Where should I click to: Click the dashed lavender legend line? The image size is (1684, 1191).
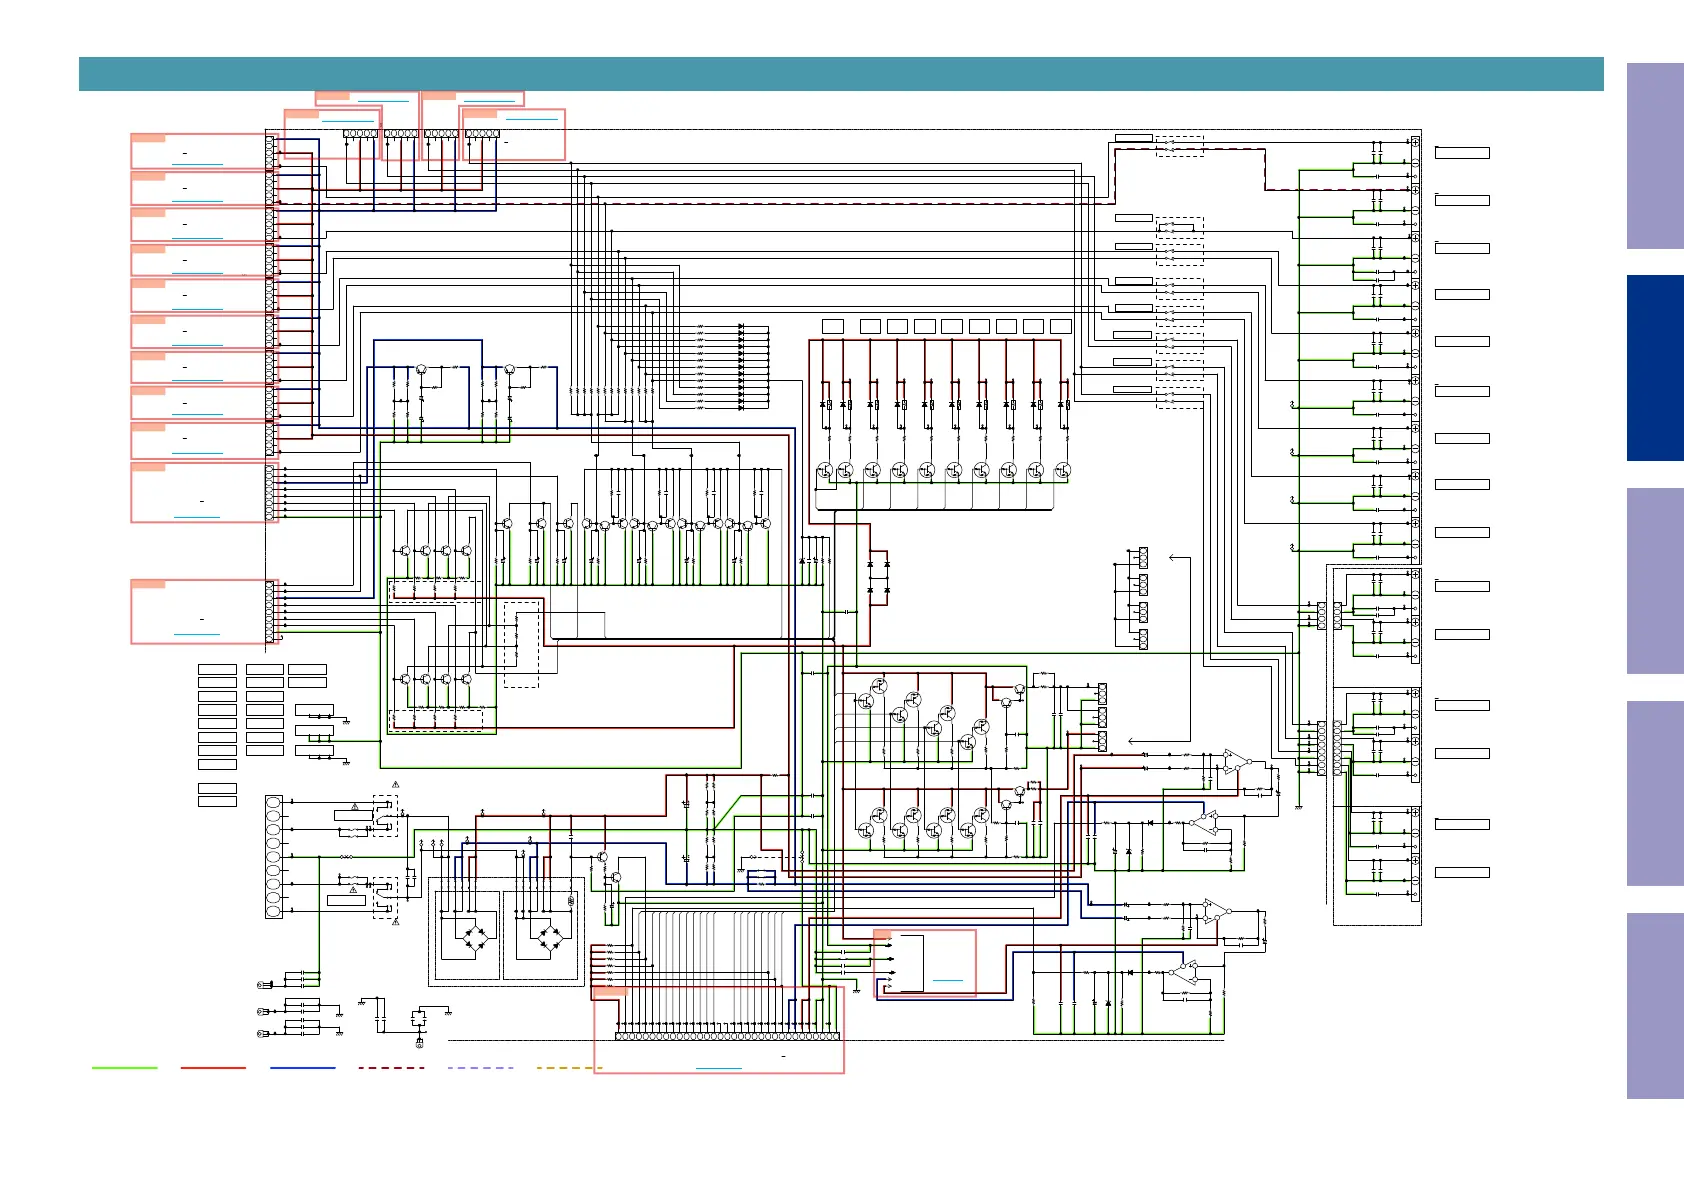[x=481, y=1068]
